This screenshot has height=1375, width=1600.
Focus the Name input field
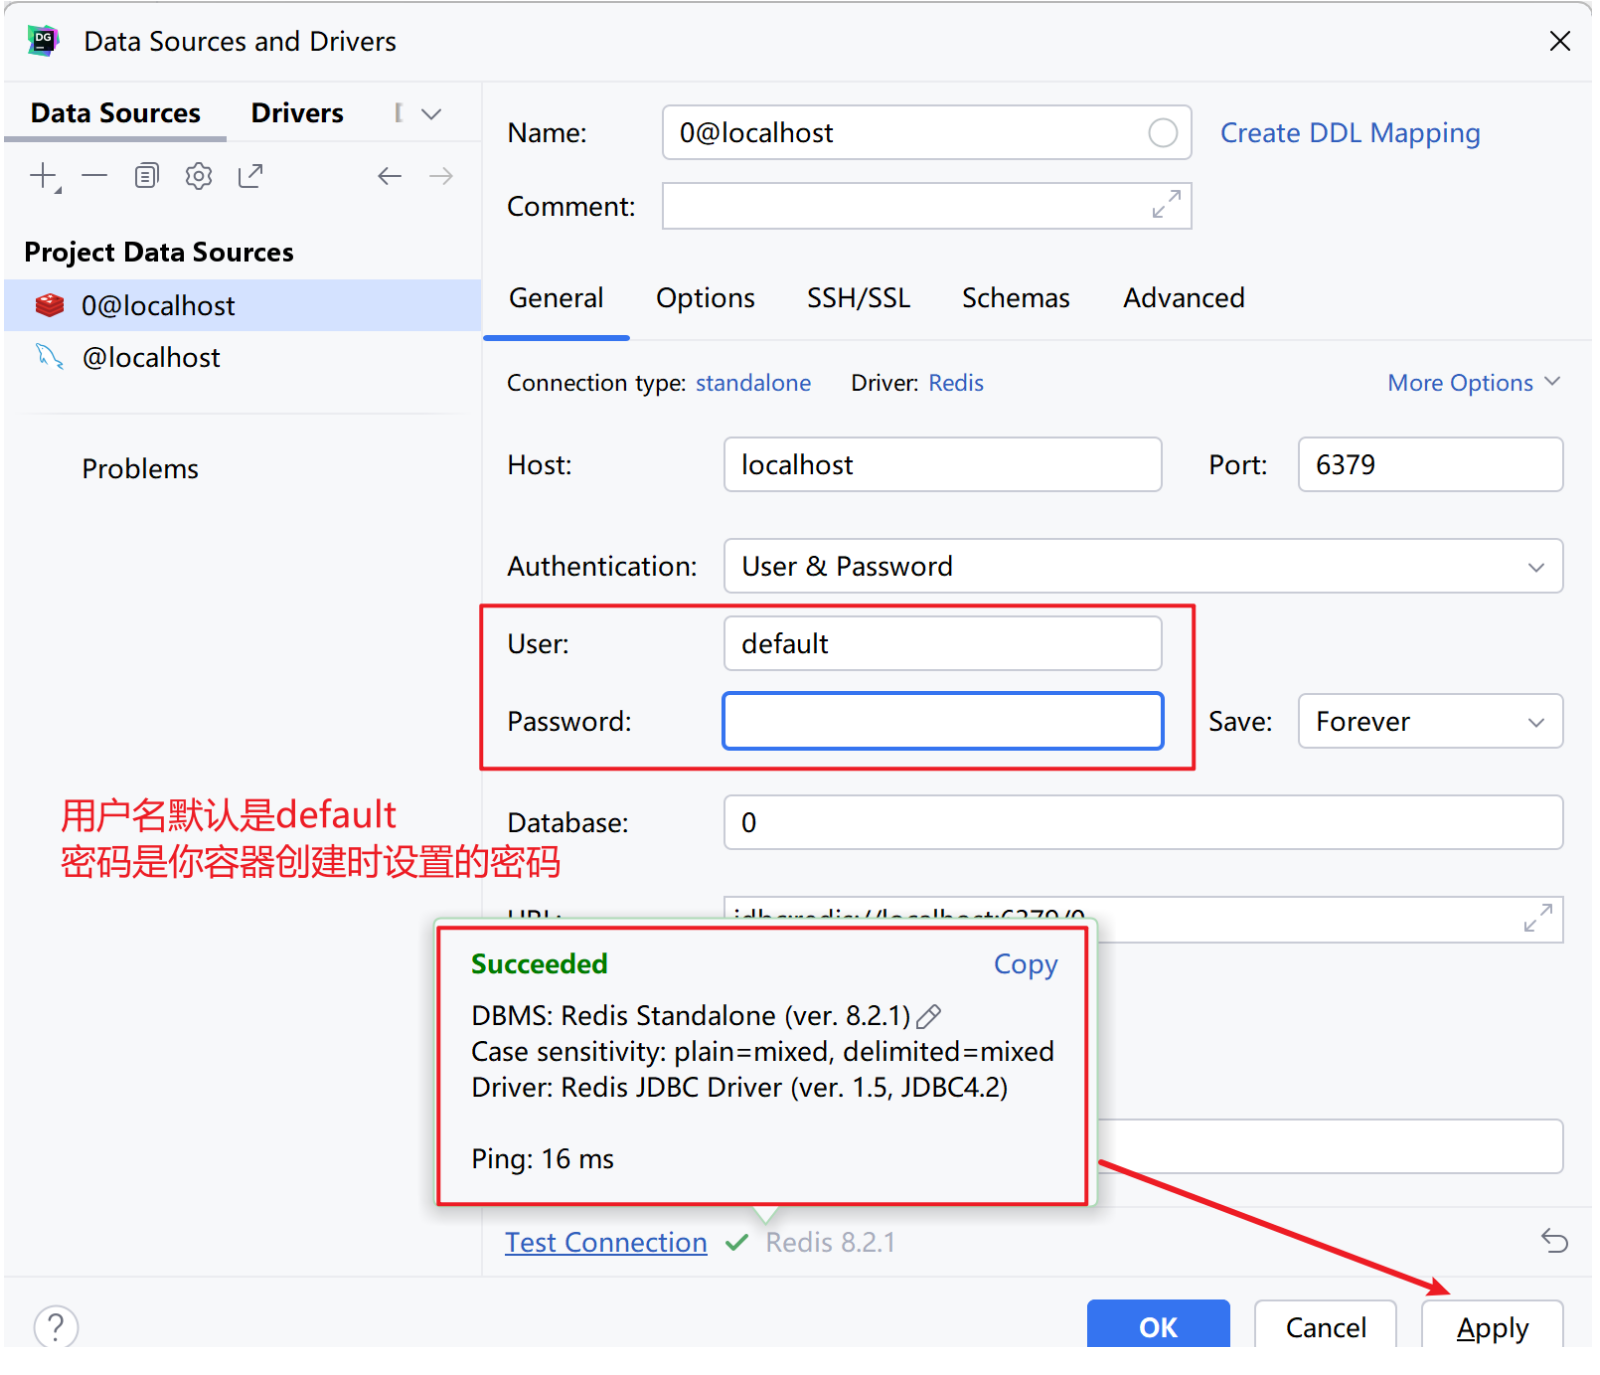coord(926,132)
